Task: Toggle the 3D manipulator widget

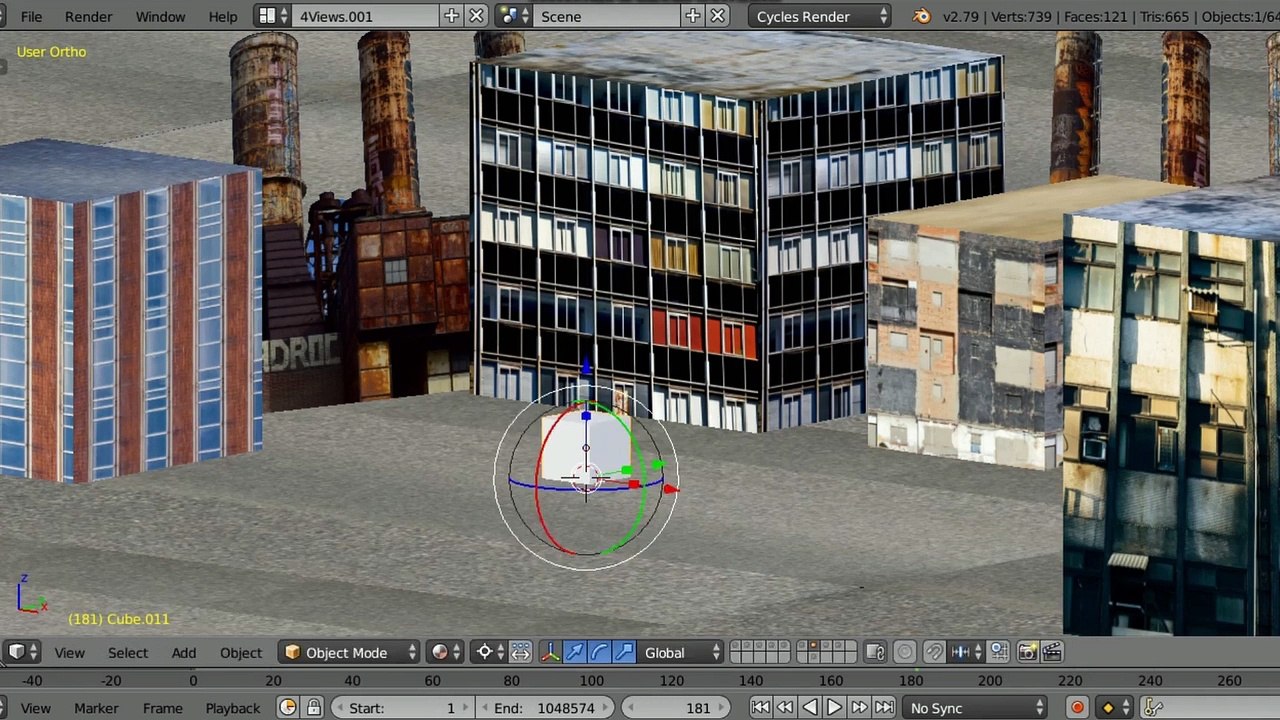Action: [x=550, y=652]
